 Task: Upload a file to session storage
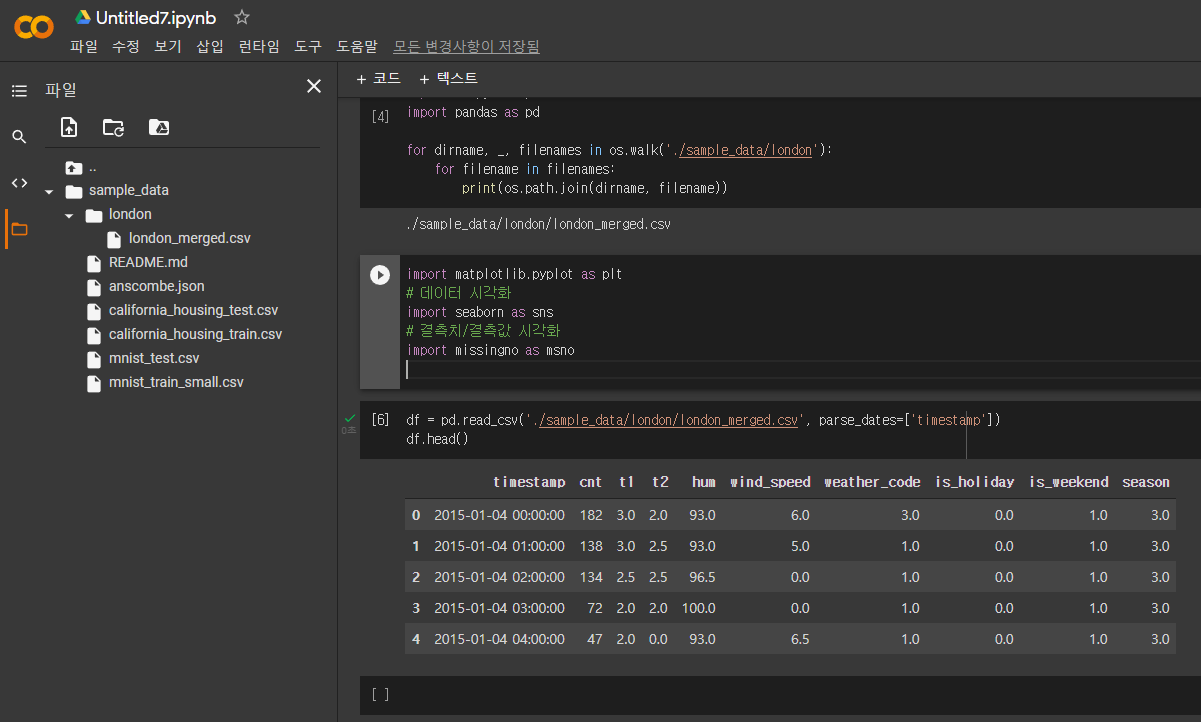pyautogui.click(x=68, y=127)
